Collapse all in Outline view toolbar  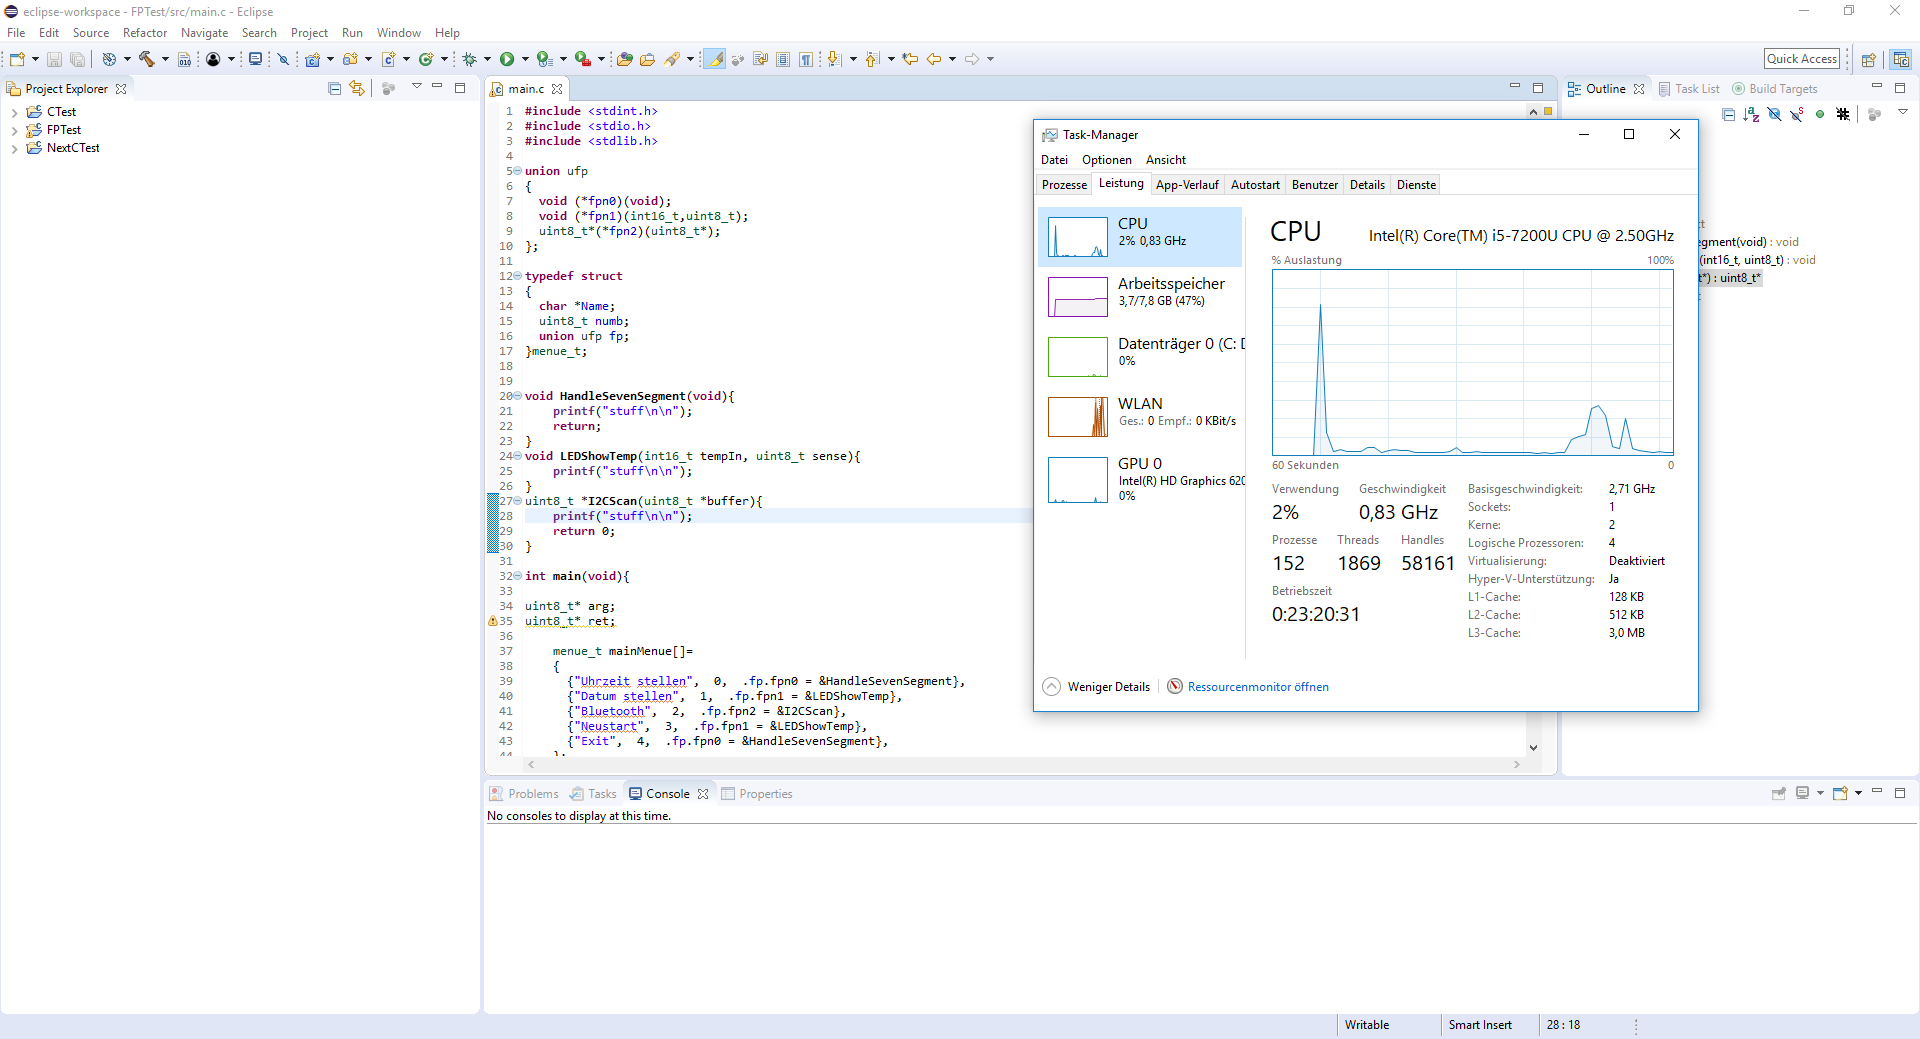(x=1728, y=115)
